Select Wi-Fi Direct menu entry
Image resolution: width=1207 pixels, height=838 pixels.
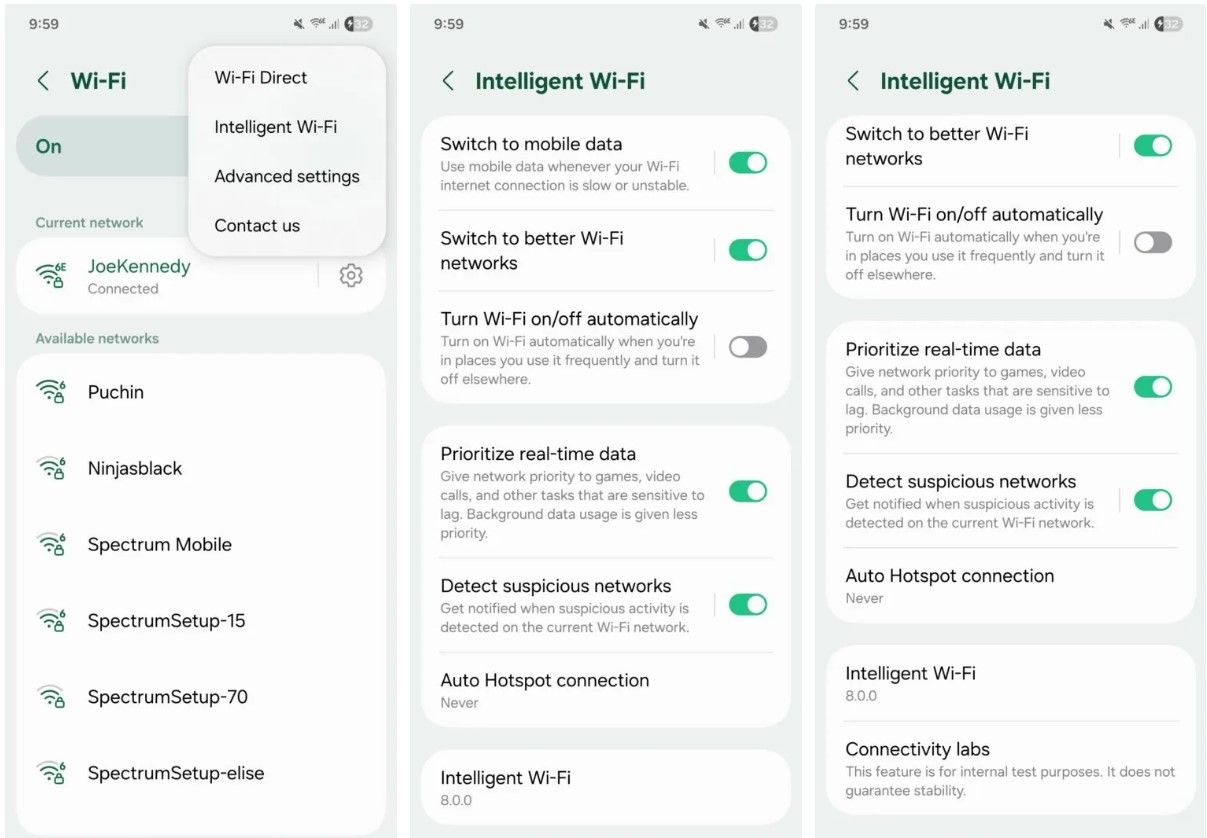pos(261,77)
